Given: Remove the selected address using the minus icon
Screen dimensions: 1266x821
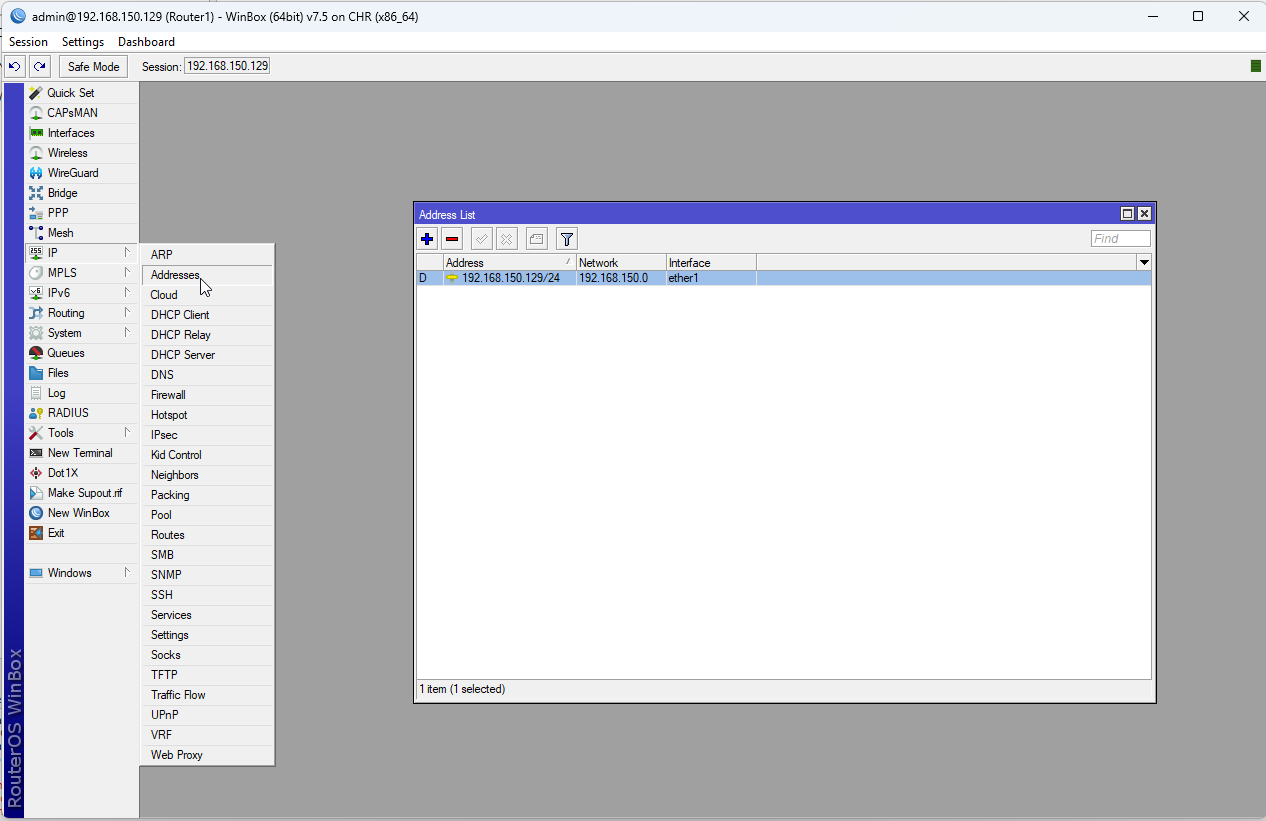Looking at the screenshot, I should click(452, 238).
